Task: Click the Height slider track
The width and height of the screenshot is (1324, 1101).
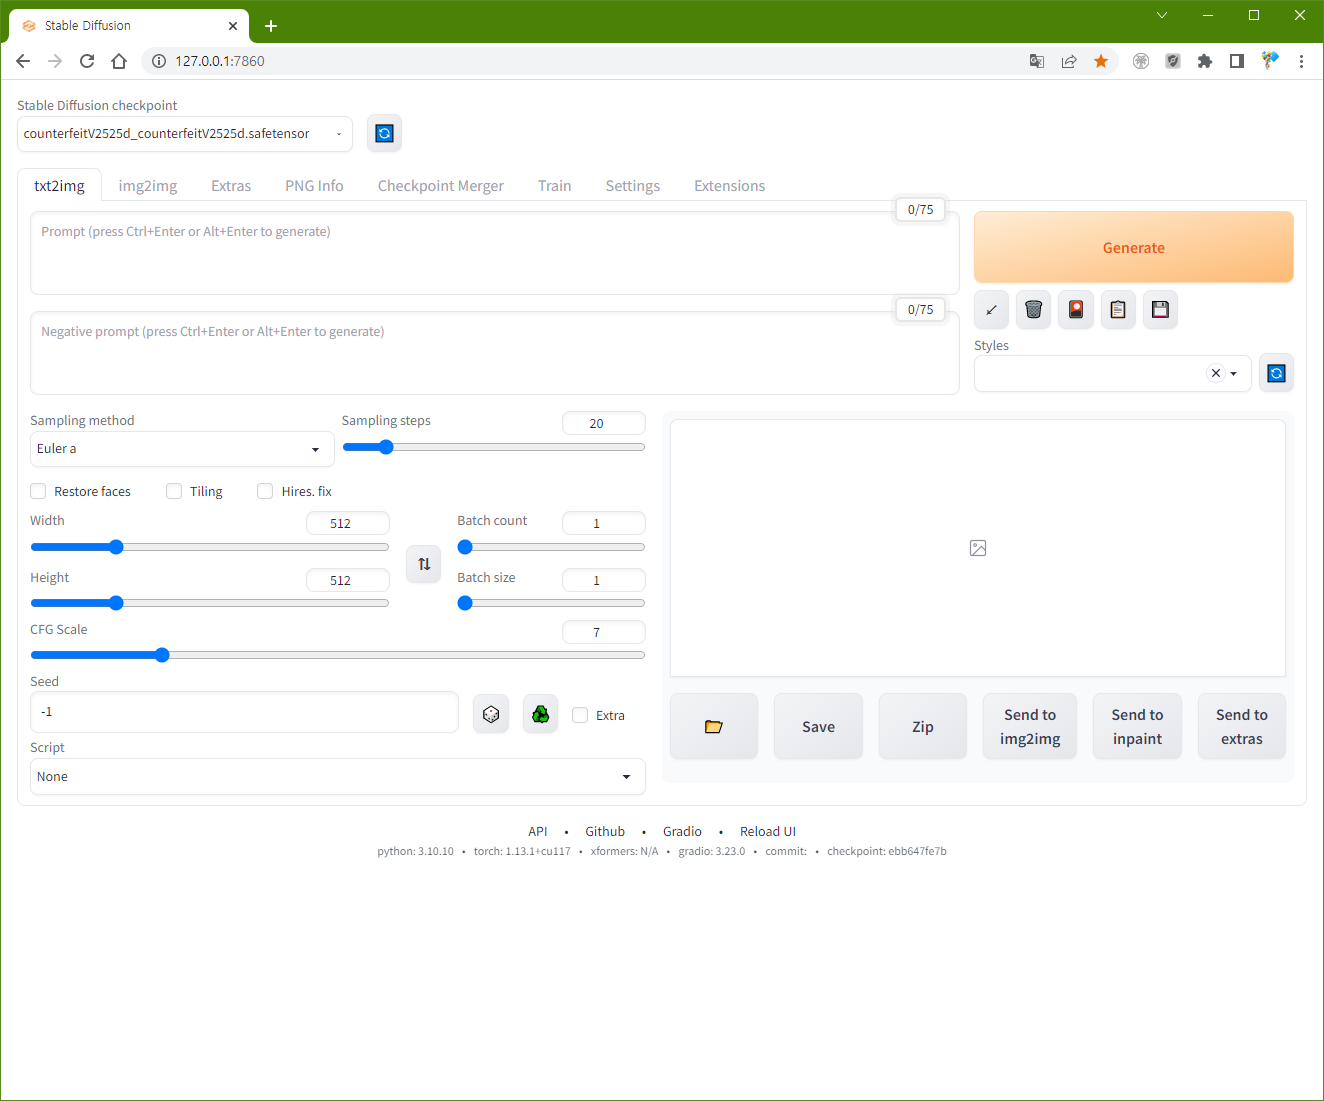Action: [210, 603]
